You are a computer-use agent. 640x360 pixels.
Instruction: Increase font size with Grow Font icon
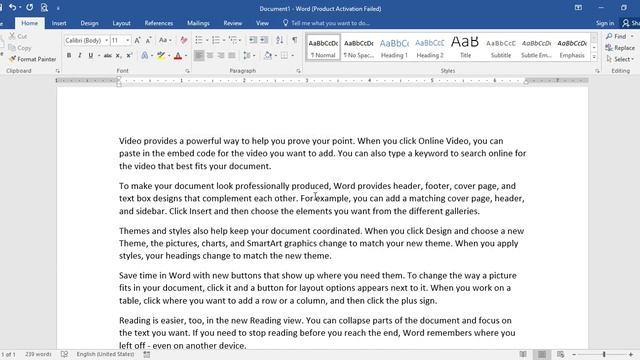138,40
